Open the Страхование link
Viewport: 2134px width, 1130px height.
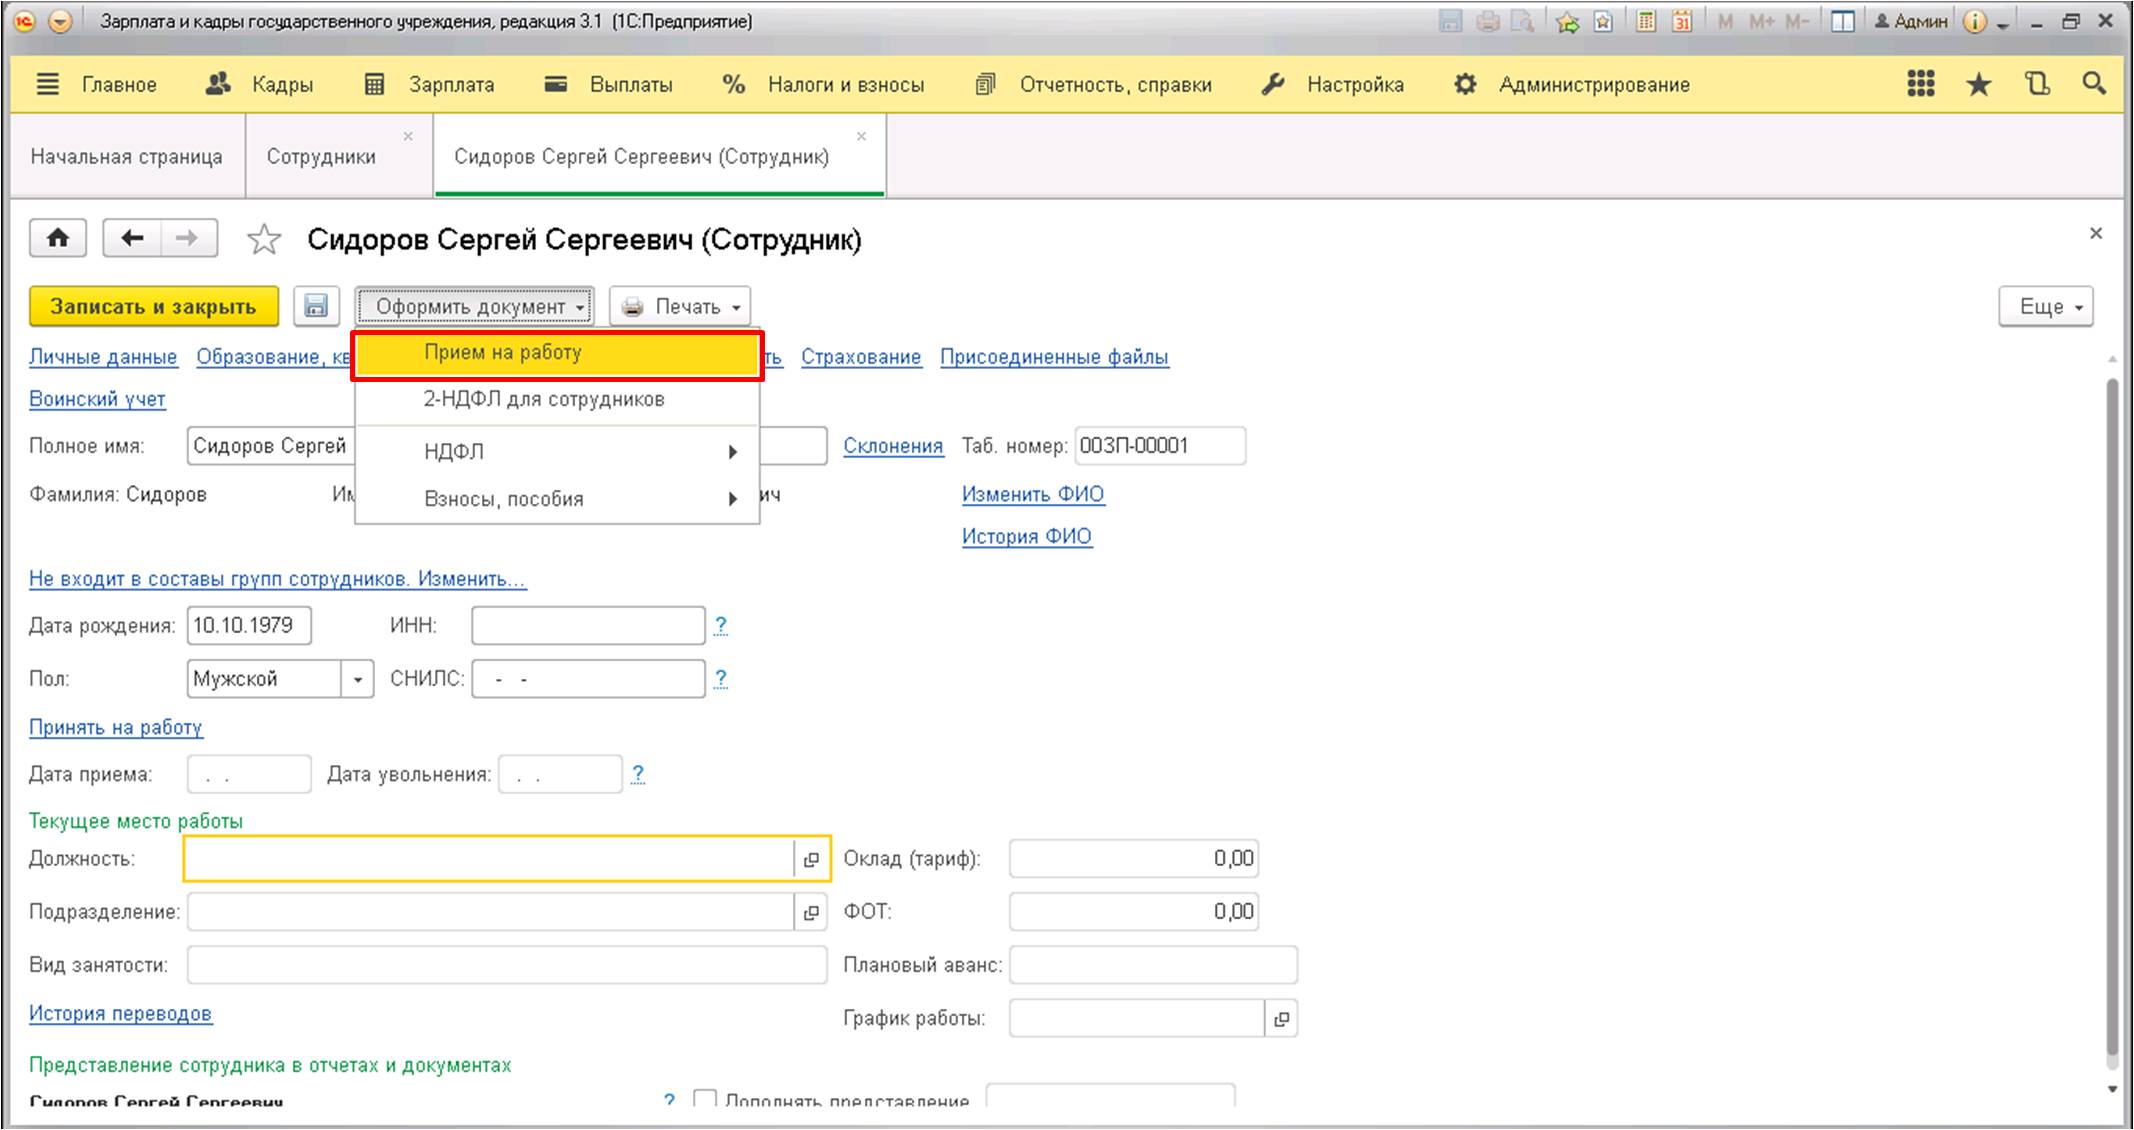click(x=861, y=357)
